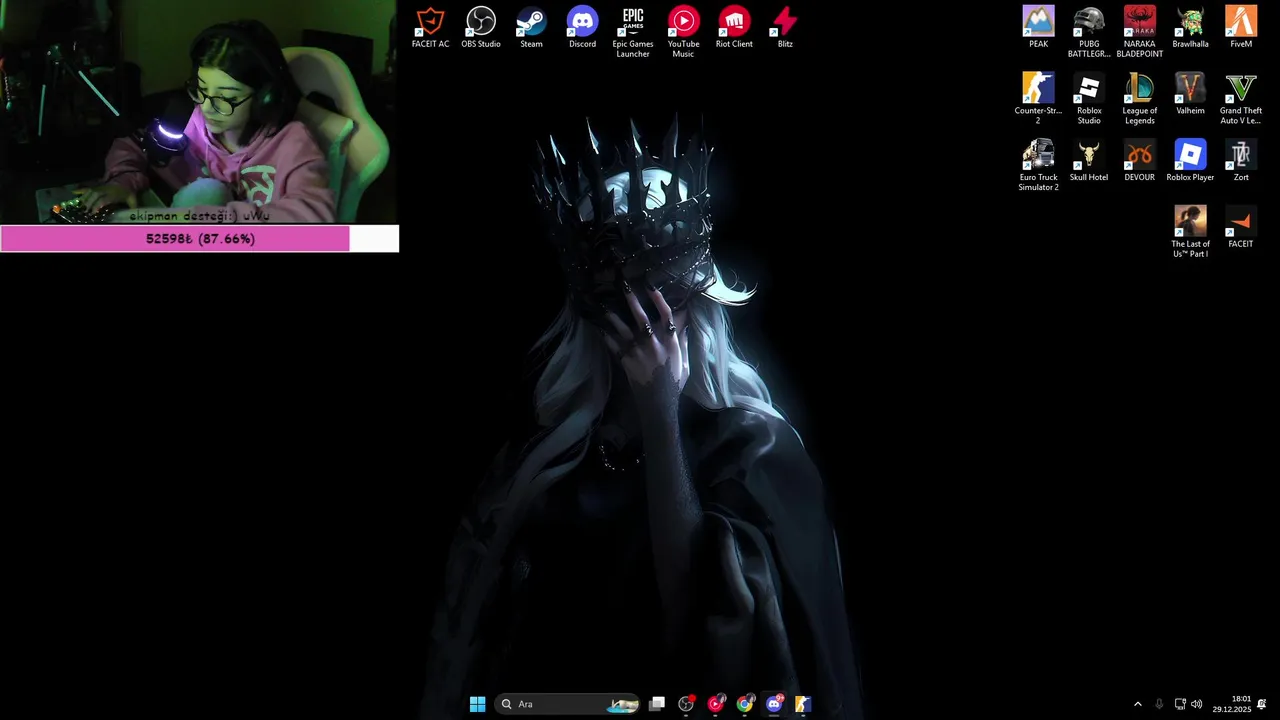This screenshot has height=720, width=1280.
Task: Open Google Chrome from the taskbar
Action: [744, 704]
